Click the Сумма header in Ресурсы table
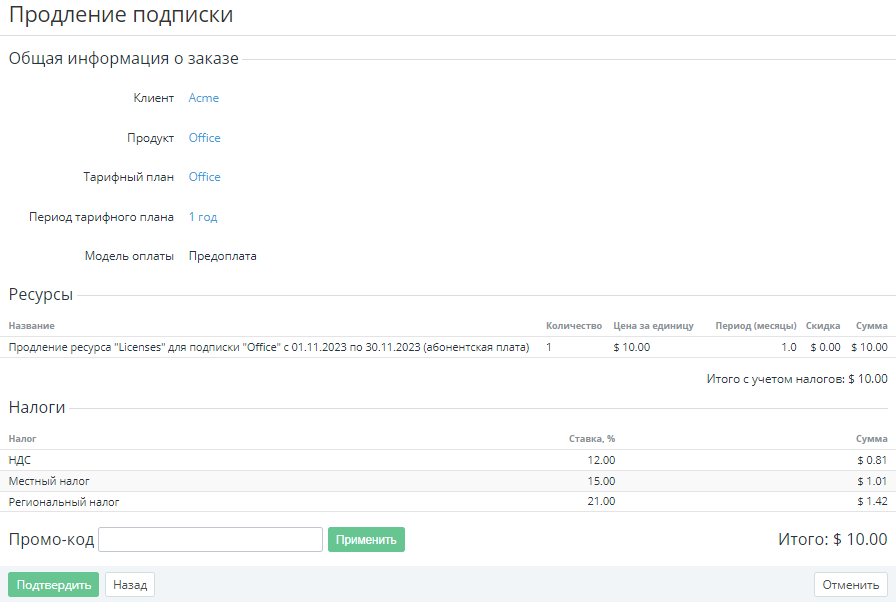 coord(871,326)
